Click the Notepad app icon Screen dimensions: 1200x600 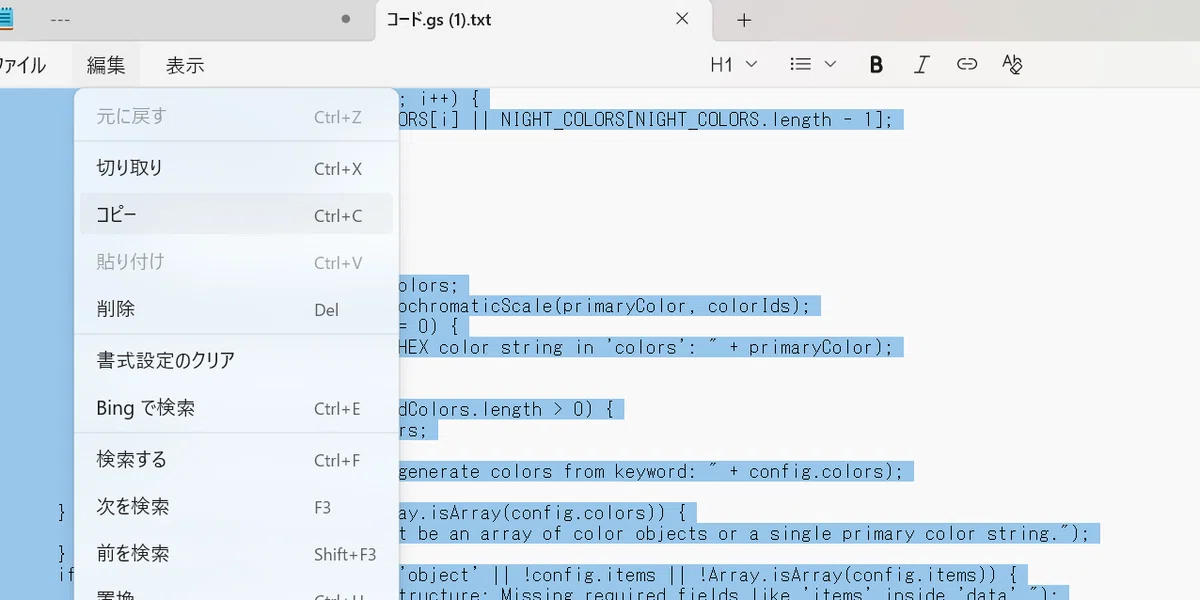pos(5,19)
